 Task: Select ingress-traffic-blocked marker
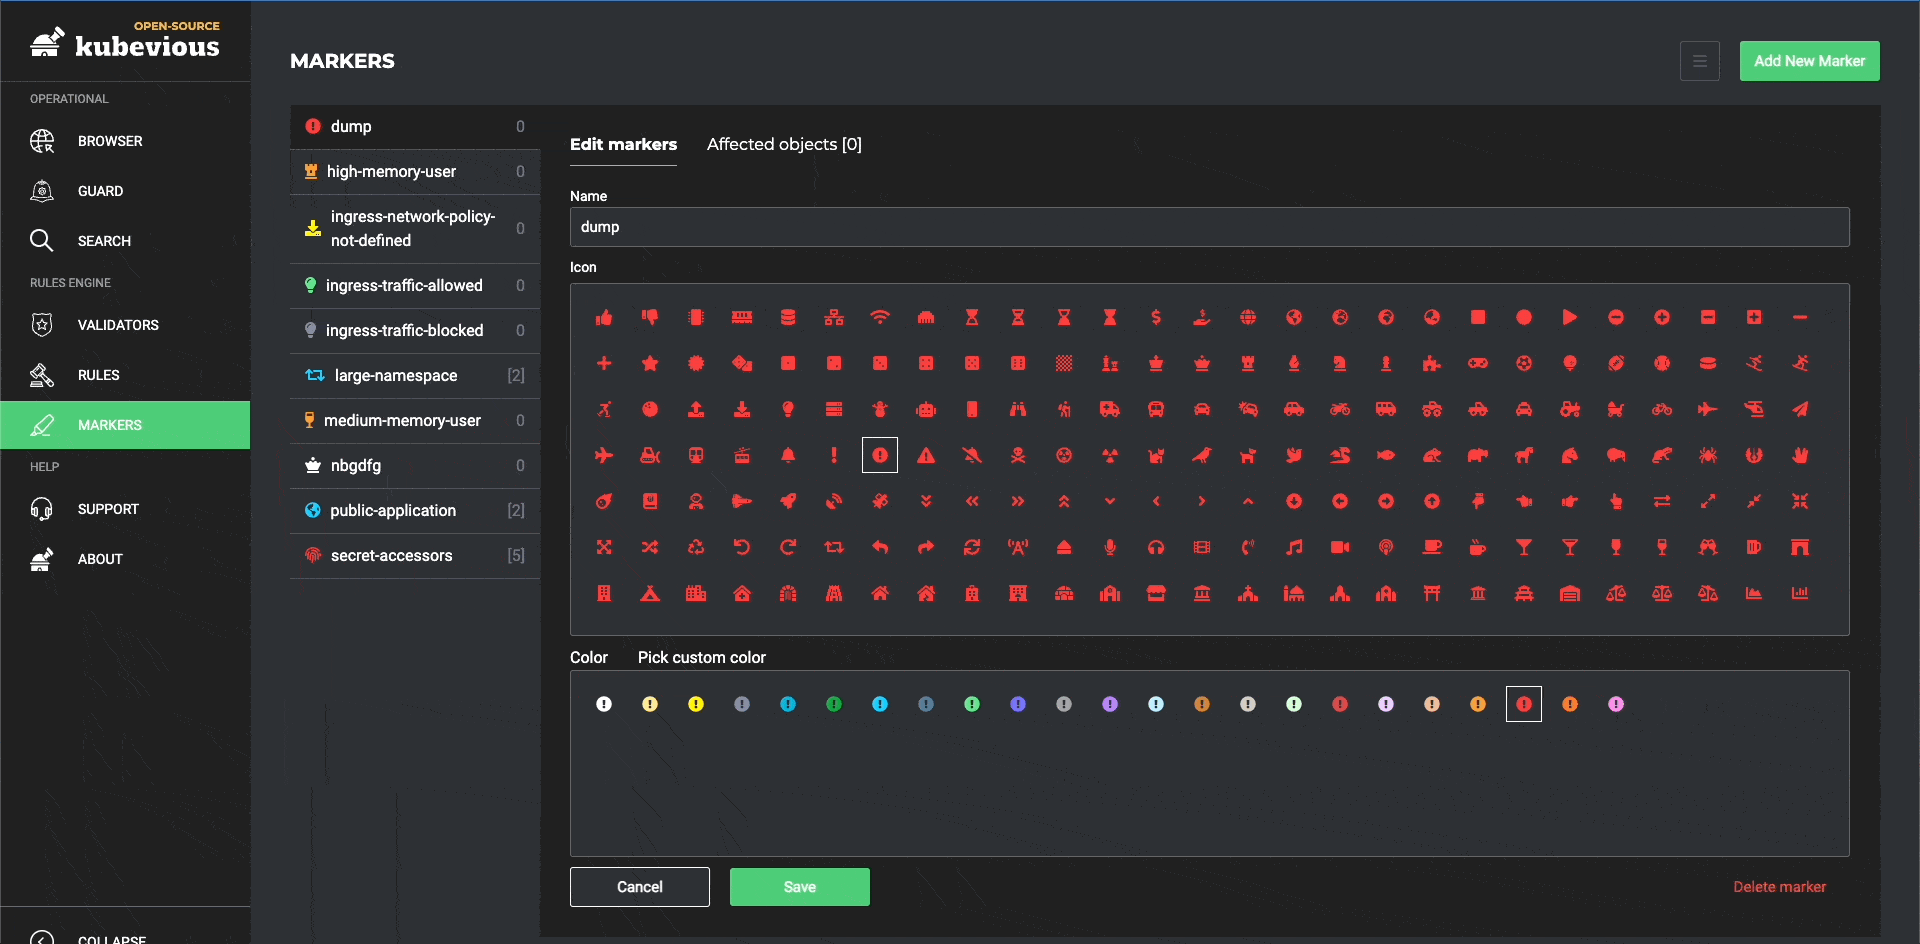point(415,331)
